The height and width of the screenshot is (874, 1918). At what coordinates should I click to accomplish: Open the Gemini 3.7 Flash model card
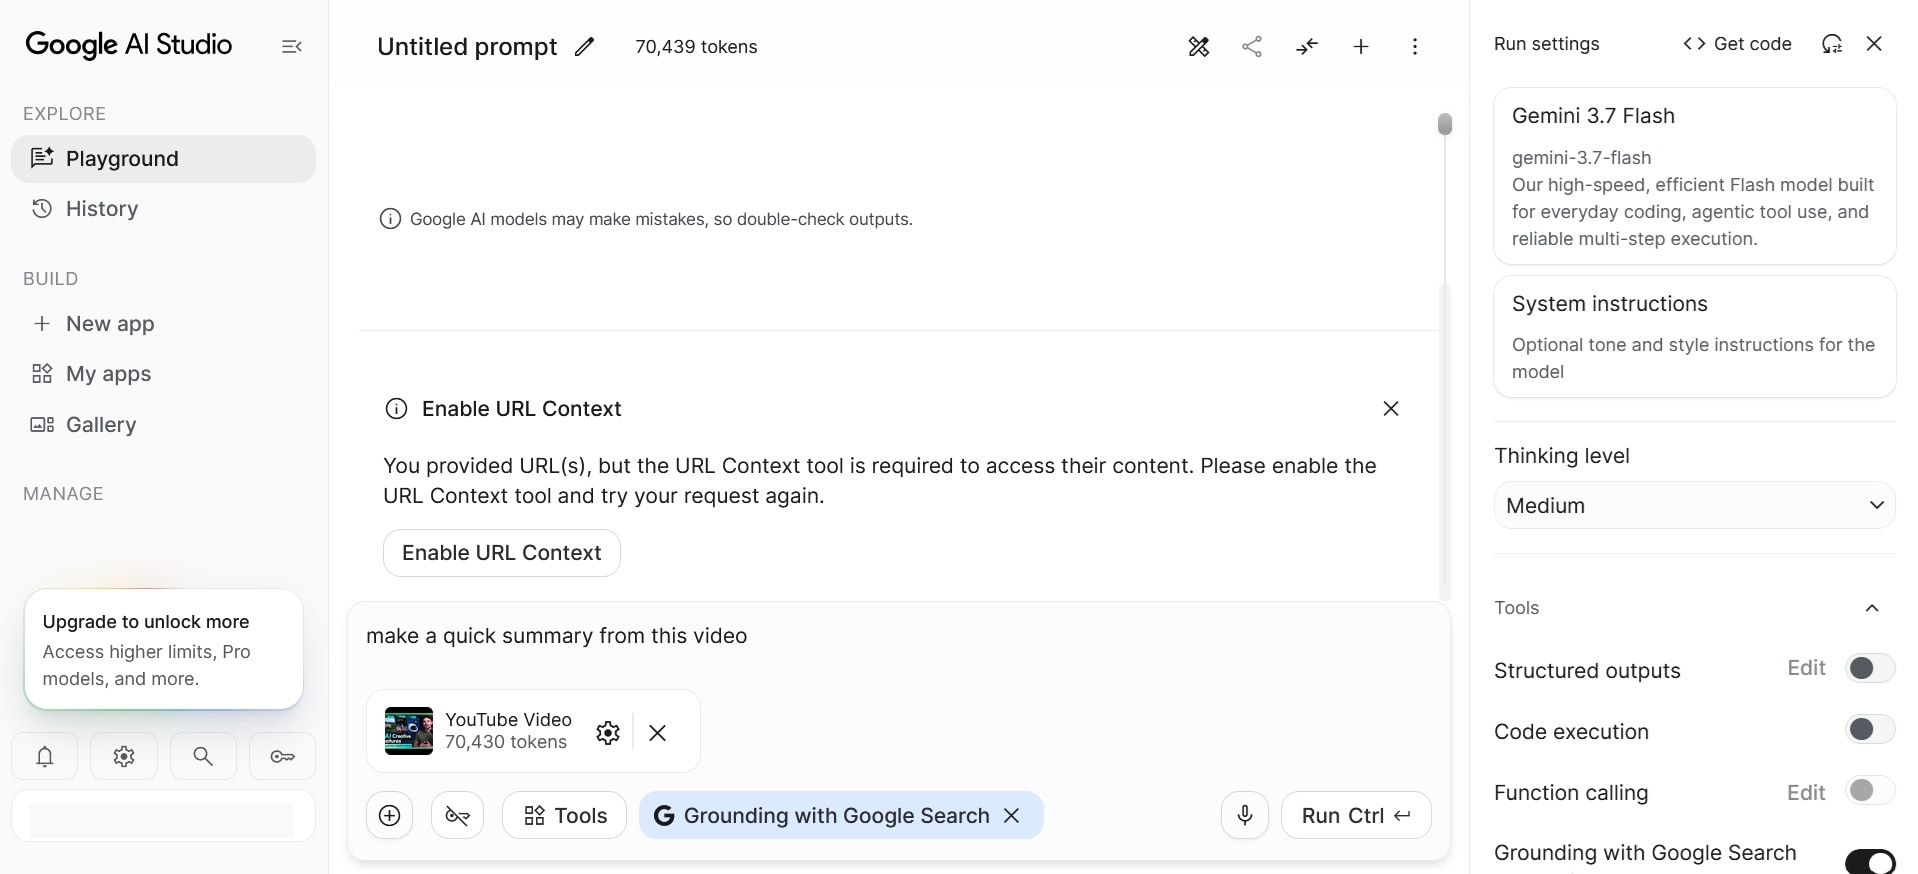coord(1695,176)
